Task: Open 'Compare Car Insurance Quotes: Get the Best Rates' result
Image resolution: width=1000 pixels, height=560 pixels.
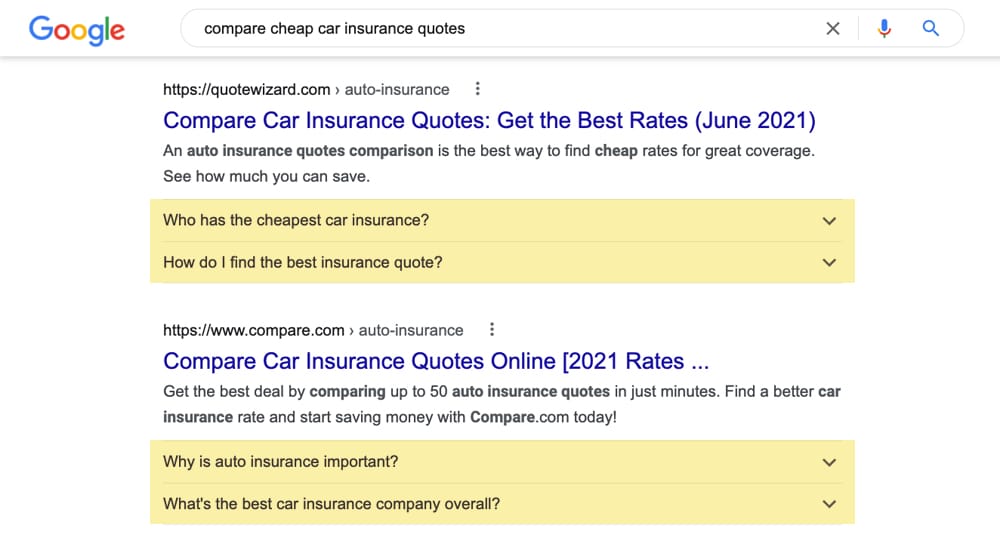Action: [x=489, y=120]
